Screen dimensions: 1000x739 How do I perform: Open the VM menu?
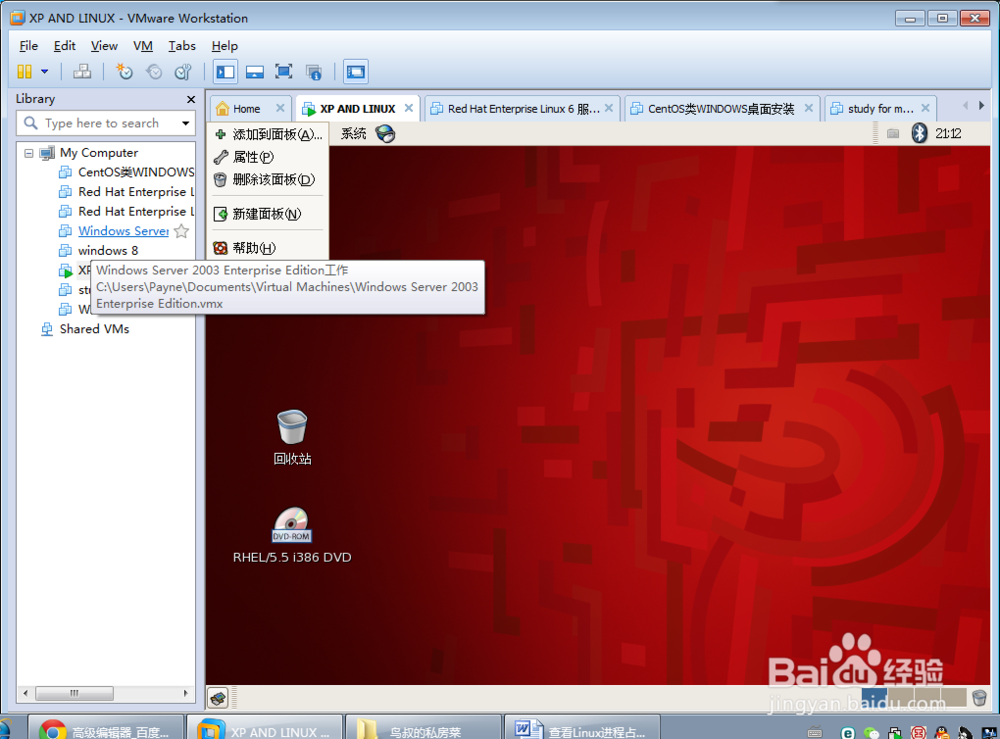143,46
